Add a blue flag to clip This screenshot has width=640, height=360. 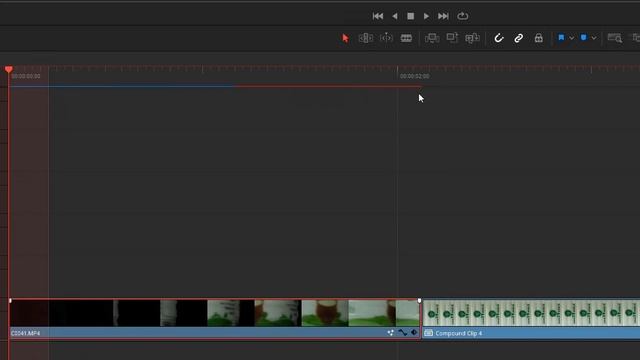[561, 38]
